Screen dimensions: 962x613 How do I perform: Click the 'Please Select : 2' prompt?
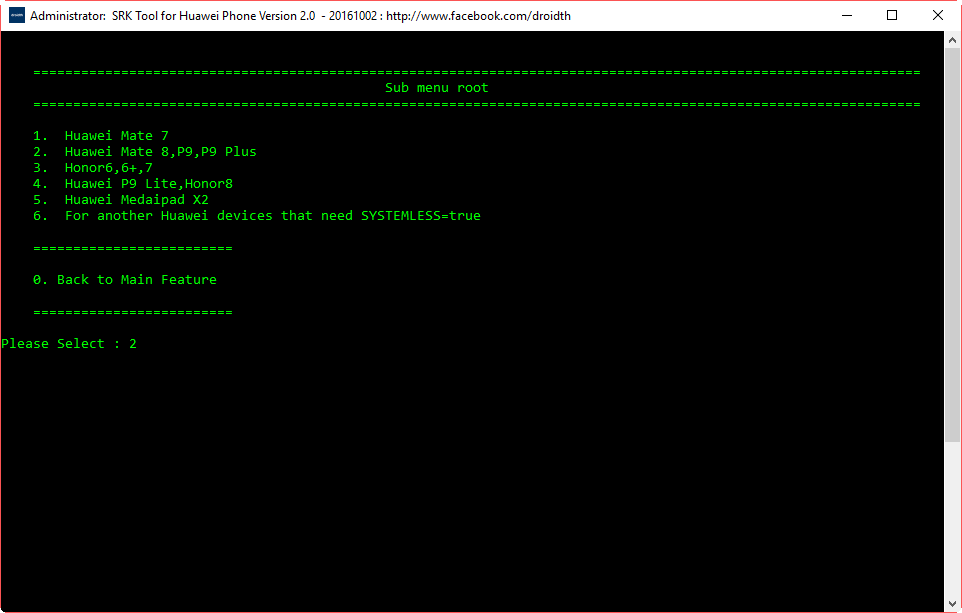click(x=69, y=344)
